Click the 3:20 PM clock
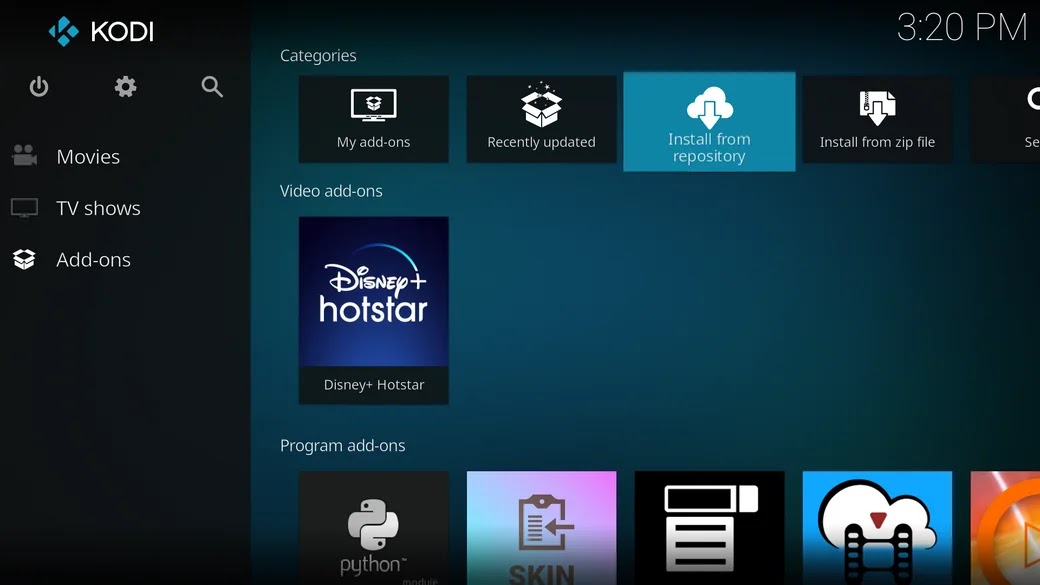1040x585 pixels. pyautogui.click(x=962, y=28)
